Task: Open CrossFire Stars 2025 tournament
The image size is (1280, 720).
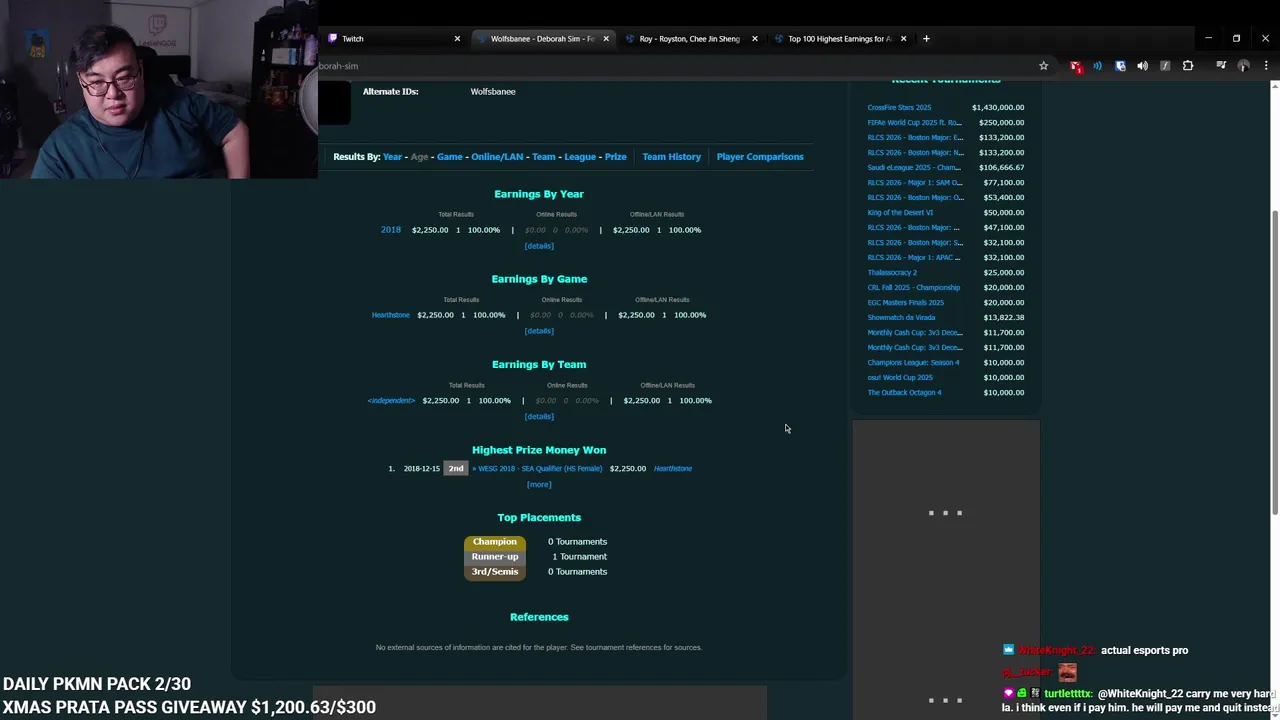Action: [899, 108]
